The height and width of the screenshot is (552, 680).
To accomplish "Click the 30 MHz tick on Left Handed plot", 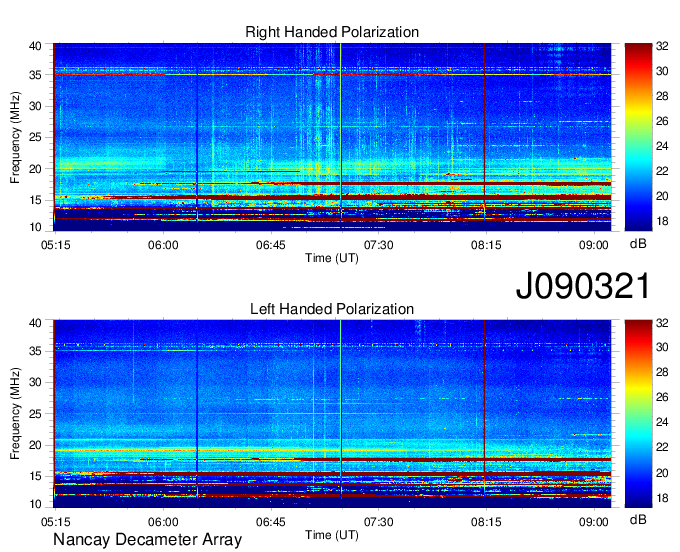I will click(x=35, y=382).
